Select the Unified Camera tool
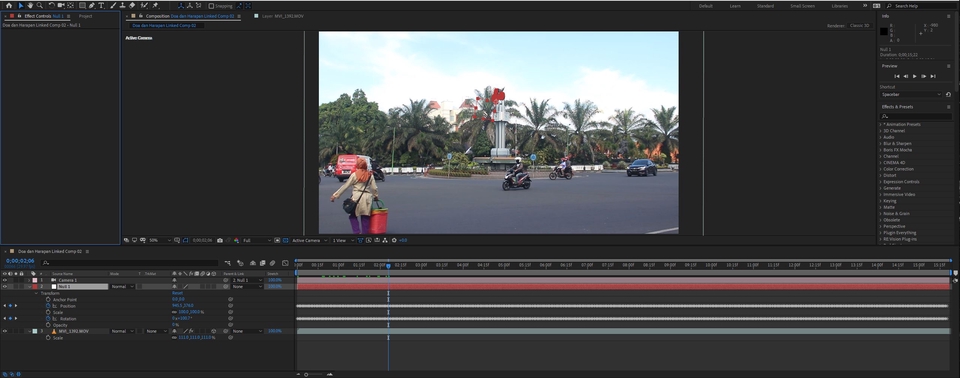 click(x=61, y=6)
